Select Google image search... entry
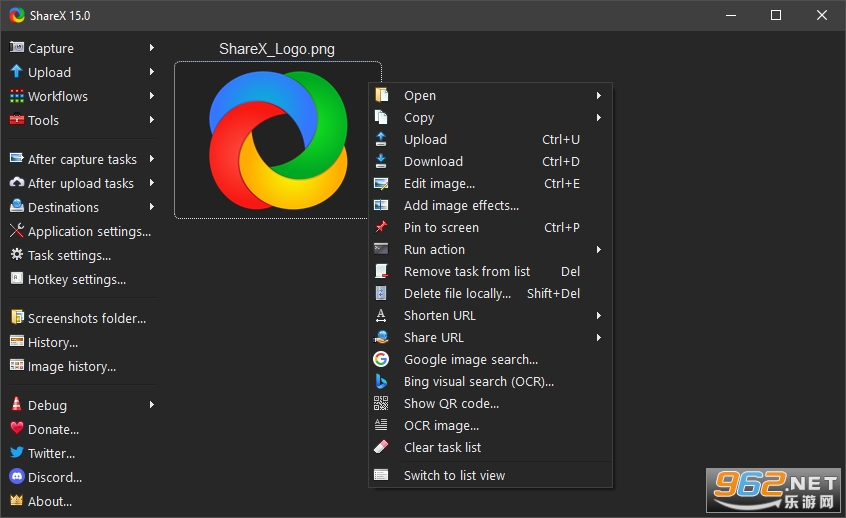This screenshot has height=518, width=846. pyautogui.click(x=490, y=359)
